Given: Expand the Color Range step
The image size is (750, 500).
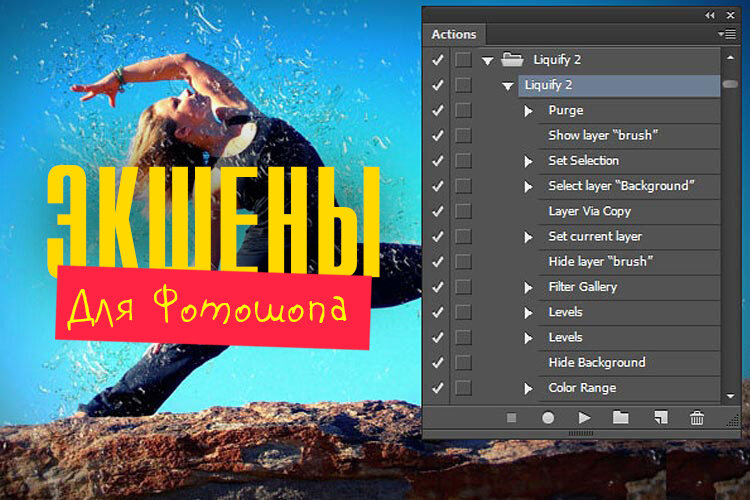Looking at the screenshot, I should pos(528,389).
